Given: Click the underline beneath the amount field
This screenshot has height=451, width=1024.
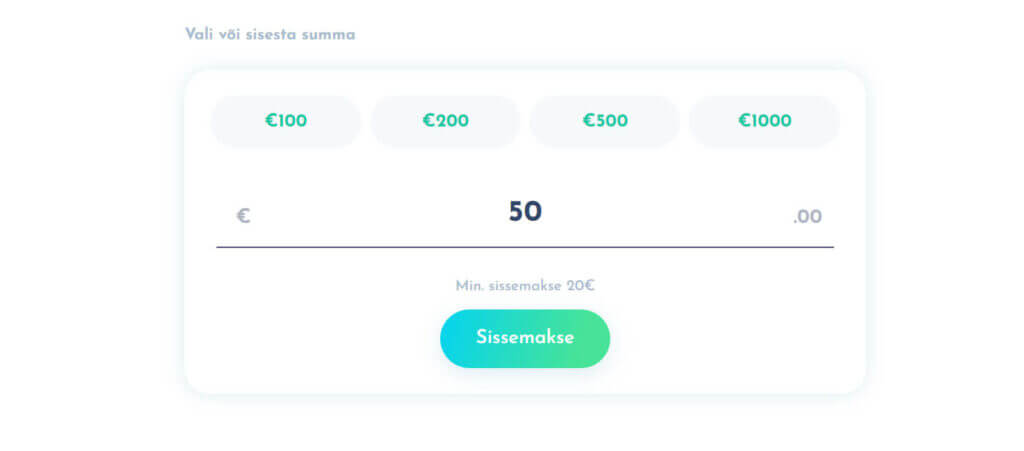Looking at the screenshot, I should (525, 247).
